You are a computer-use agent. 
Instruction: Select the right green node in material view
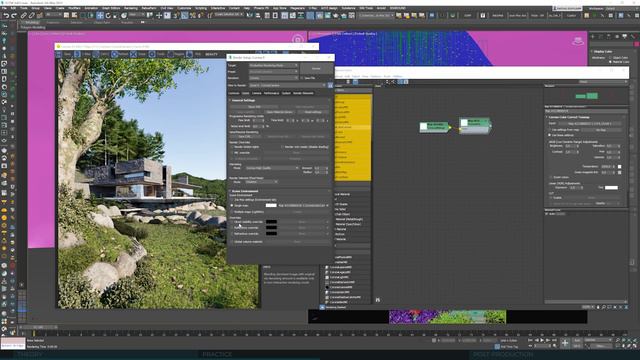click(475, 125)
